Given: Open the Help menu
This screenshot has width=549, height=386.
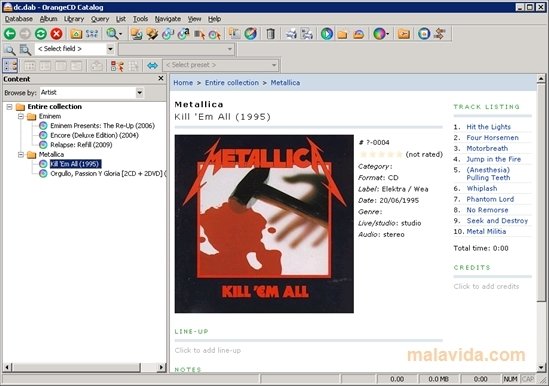Looking at the screenshot, I should point(214,19).
